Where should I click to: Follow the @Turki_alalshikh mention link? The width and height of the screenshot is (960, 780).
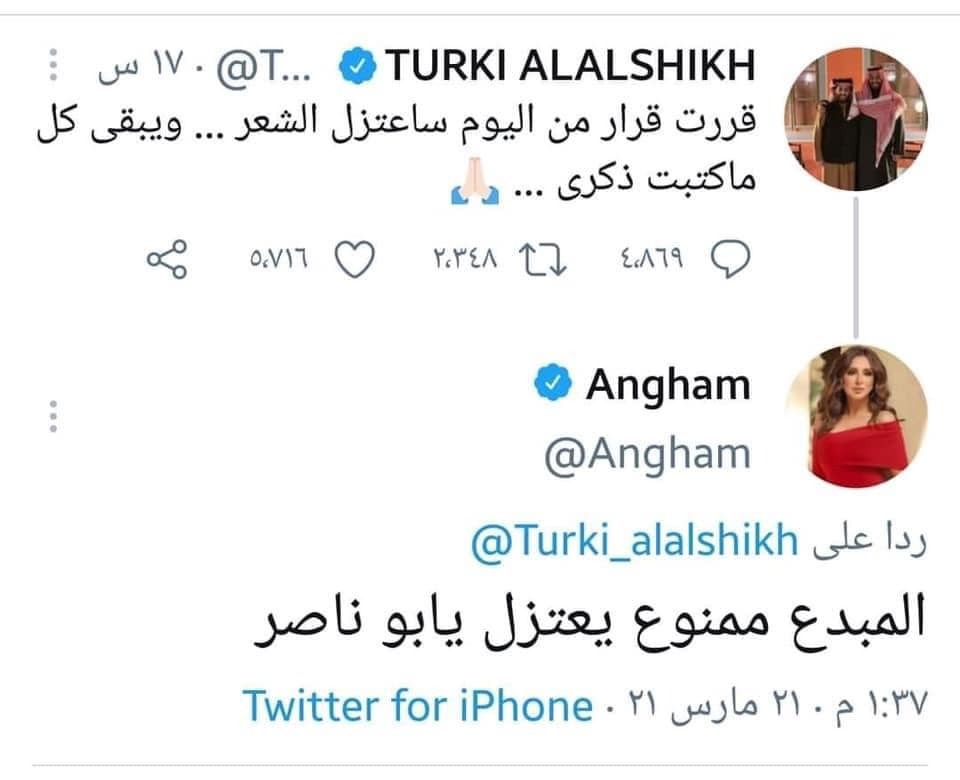pyautogui.click(x=634, y=542)
